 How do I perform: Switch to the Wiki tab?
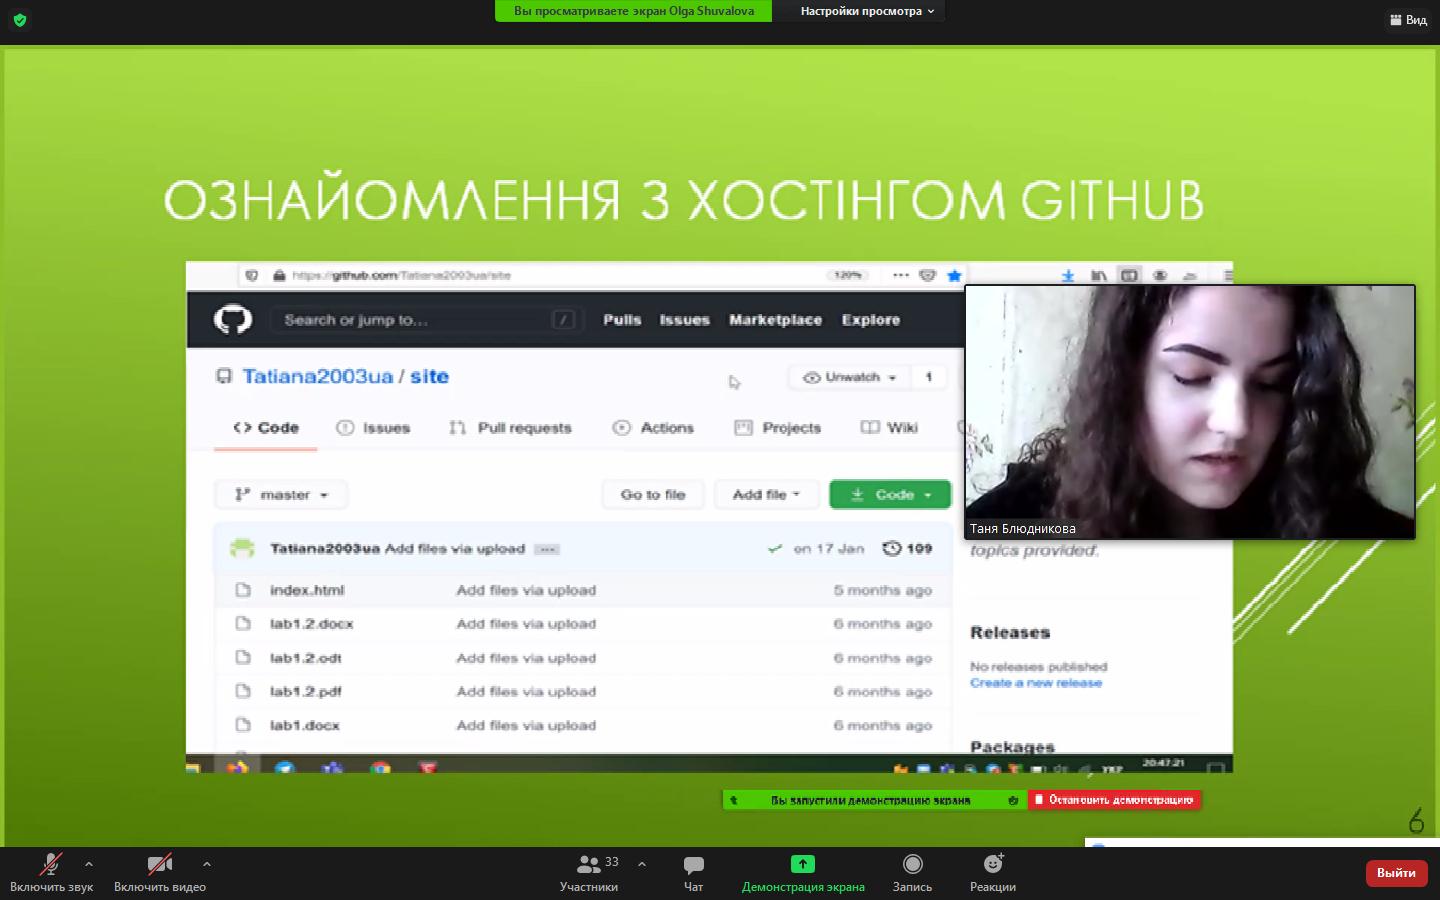coord(889,428)
